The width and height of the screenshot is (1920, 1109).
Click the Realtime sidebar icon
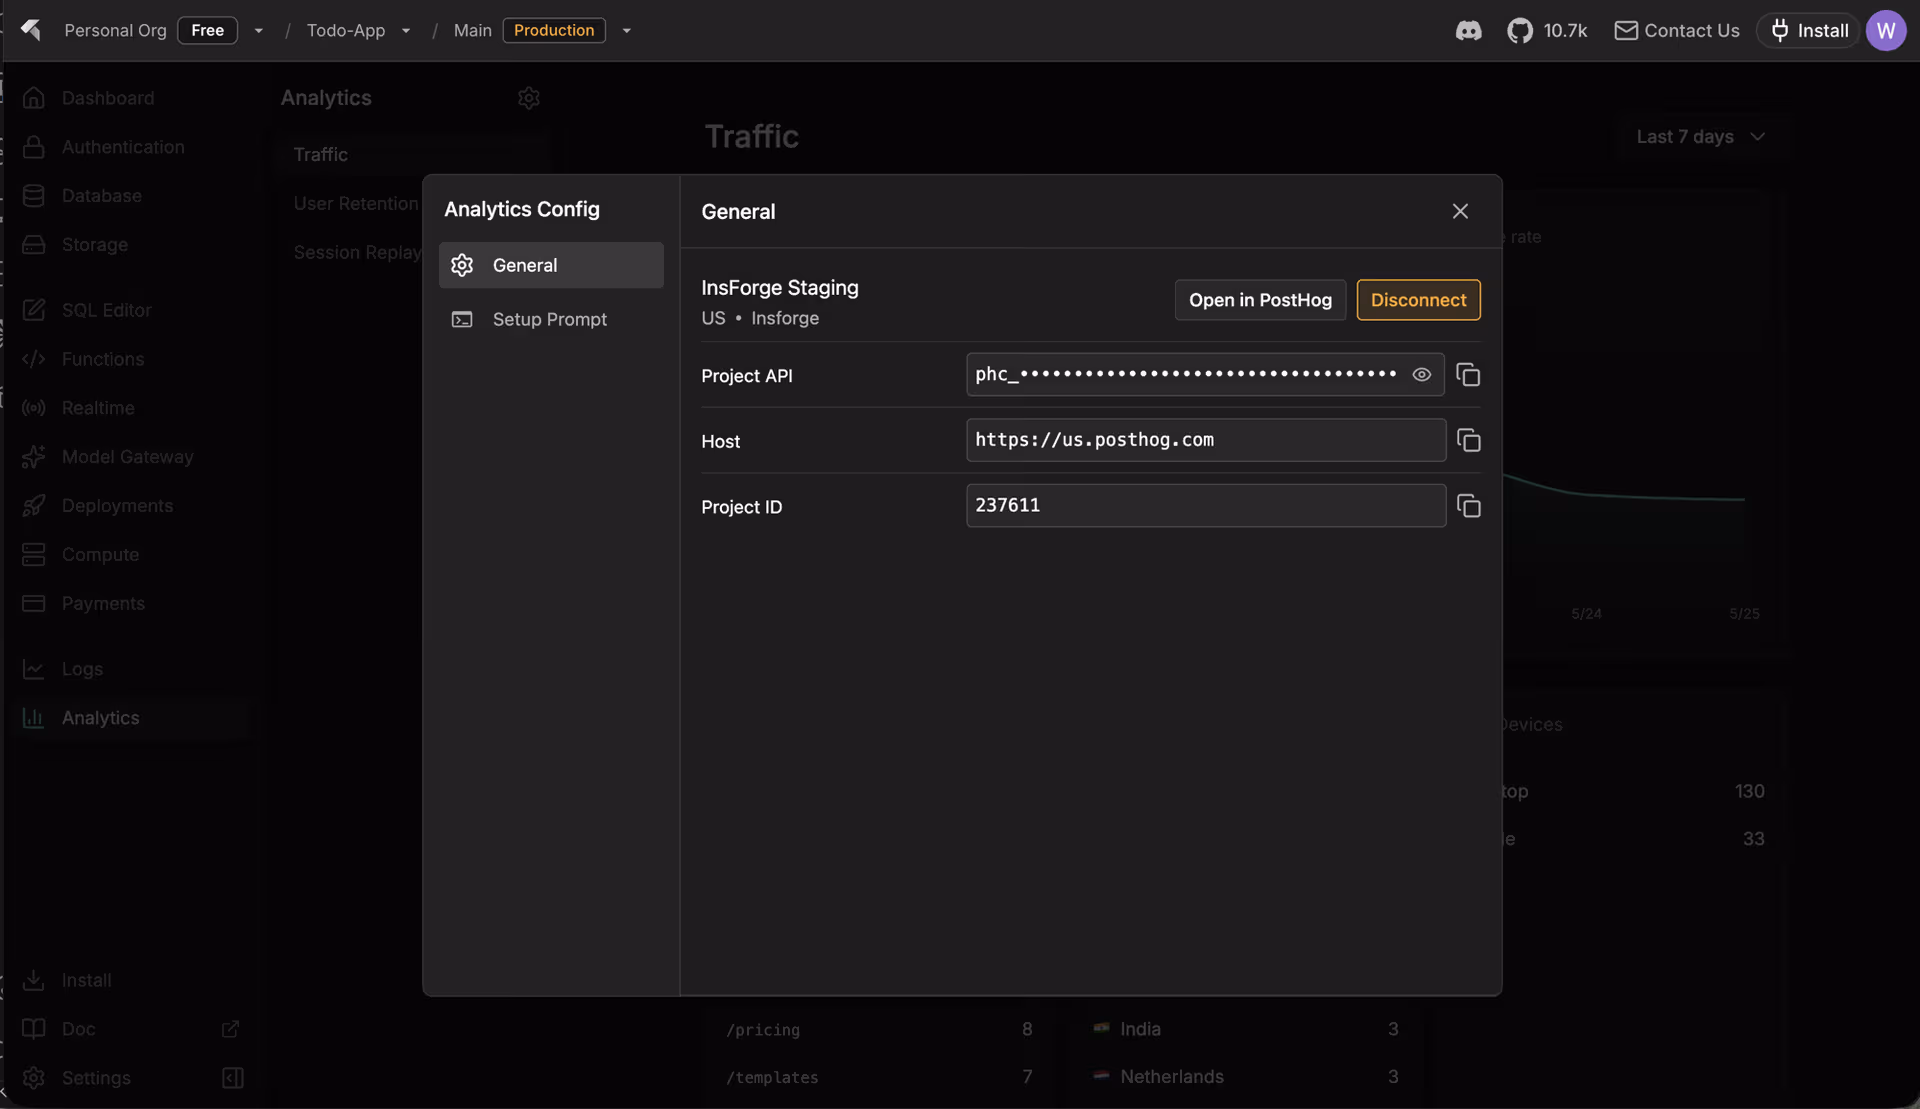[x=34, y=408]
